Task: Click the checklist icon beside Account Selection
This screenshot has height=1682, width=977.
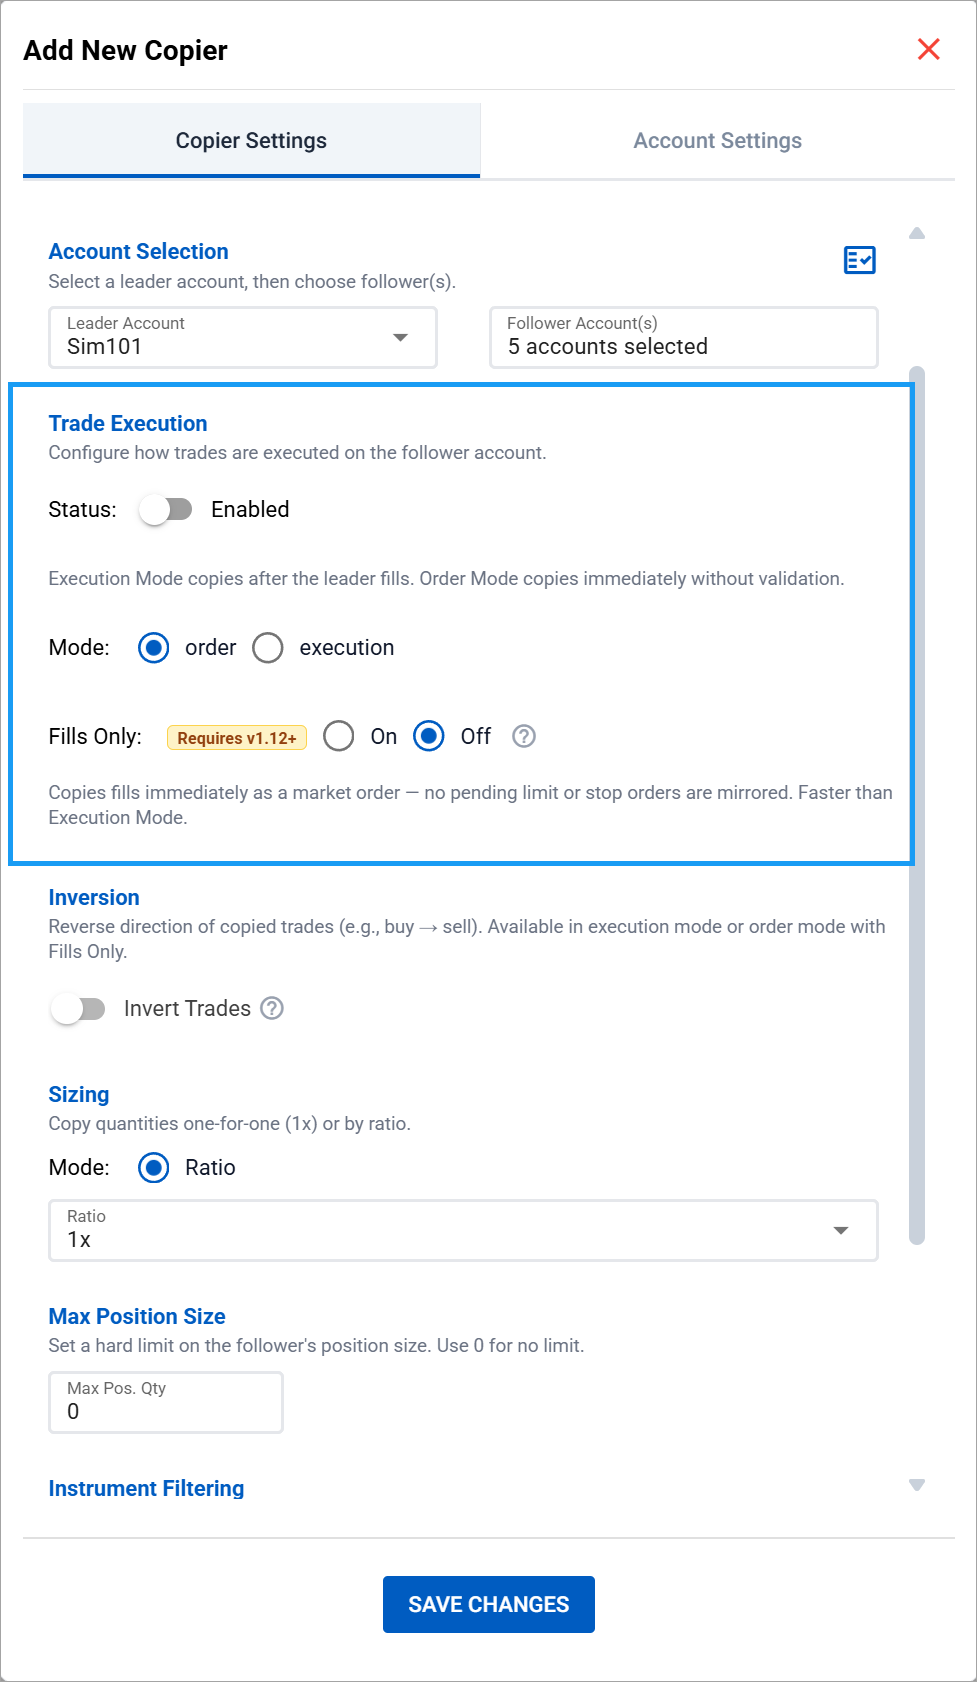Action: [859, 260]
